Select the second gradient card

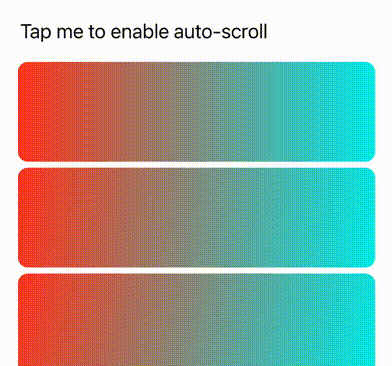(197, 218)
